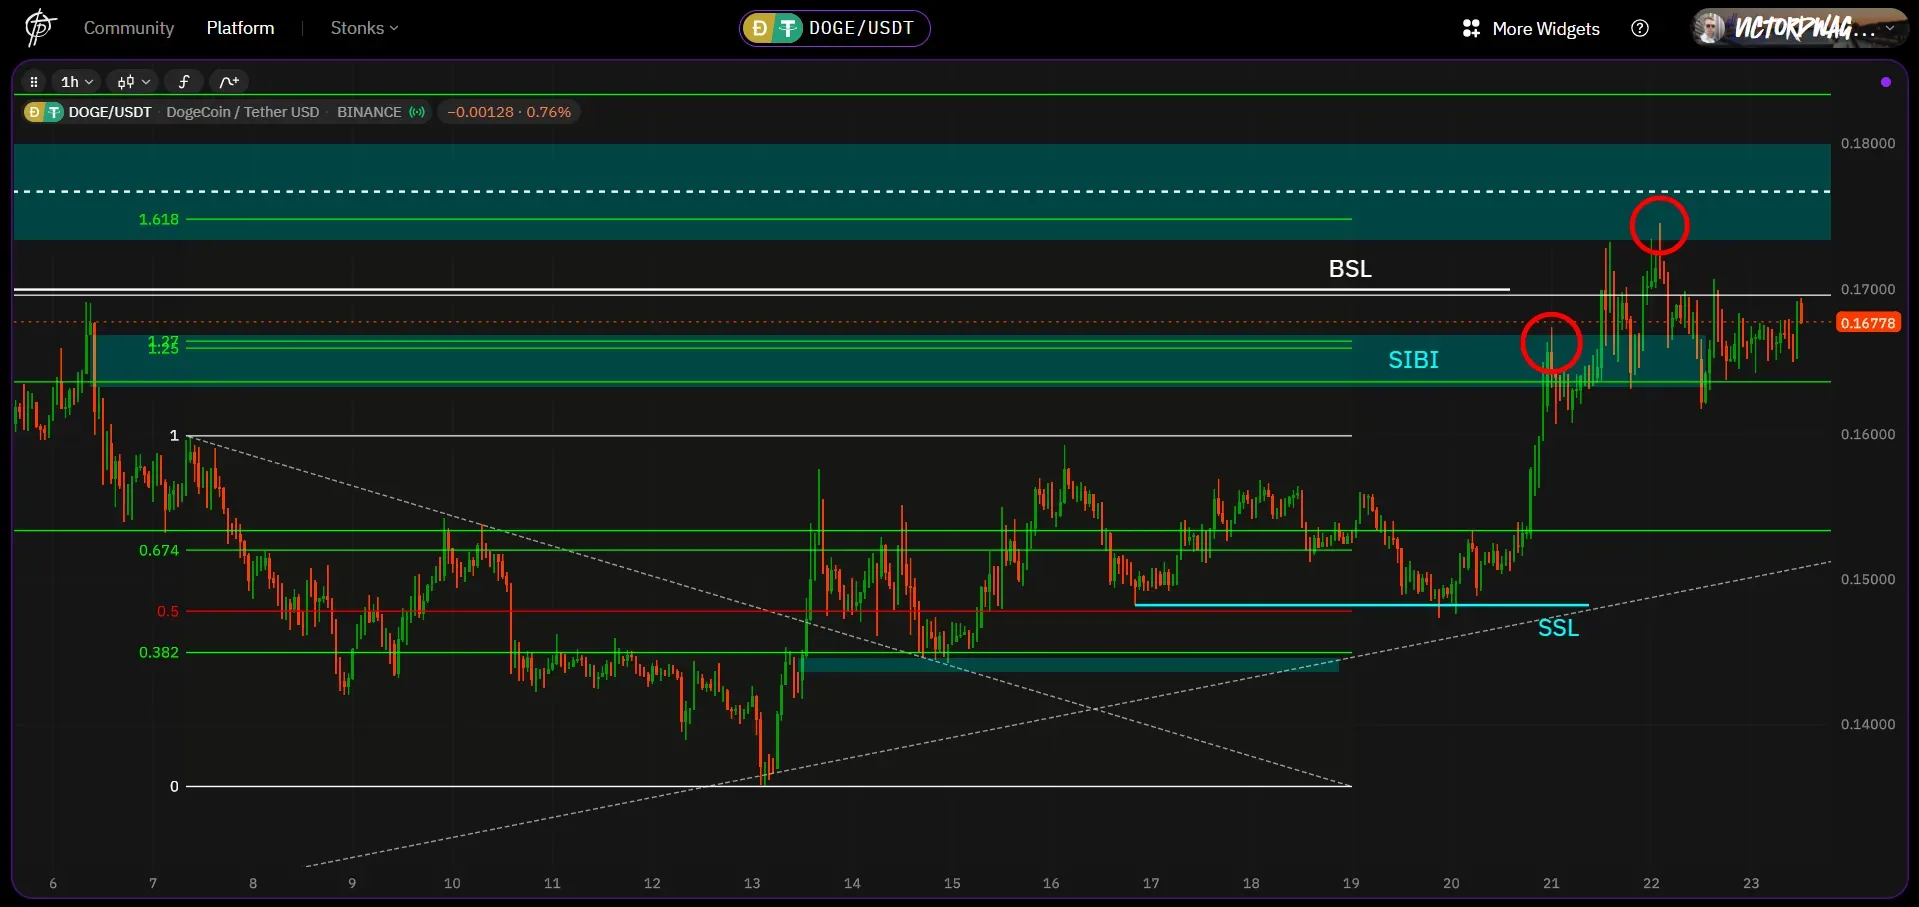The height and width of the screenshot is (907, 1919).
Task: Select the cyan SSL horizontal line
Action: 1361,605
